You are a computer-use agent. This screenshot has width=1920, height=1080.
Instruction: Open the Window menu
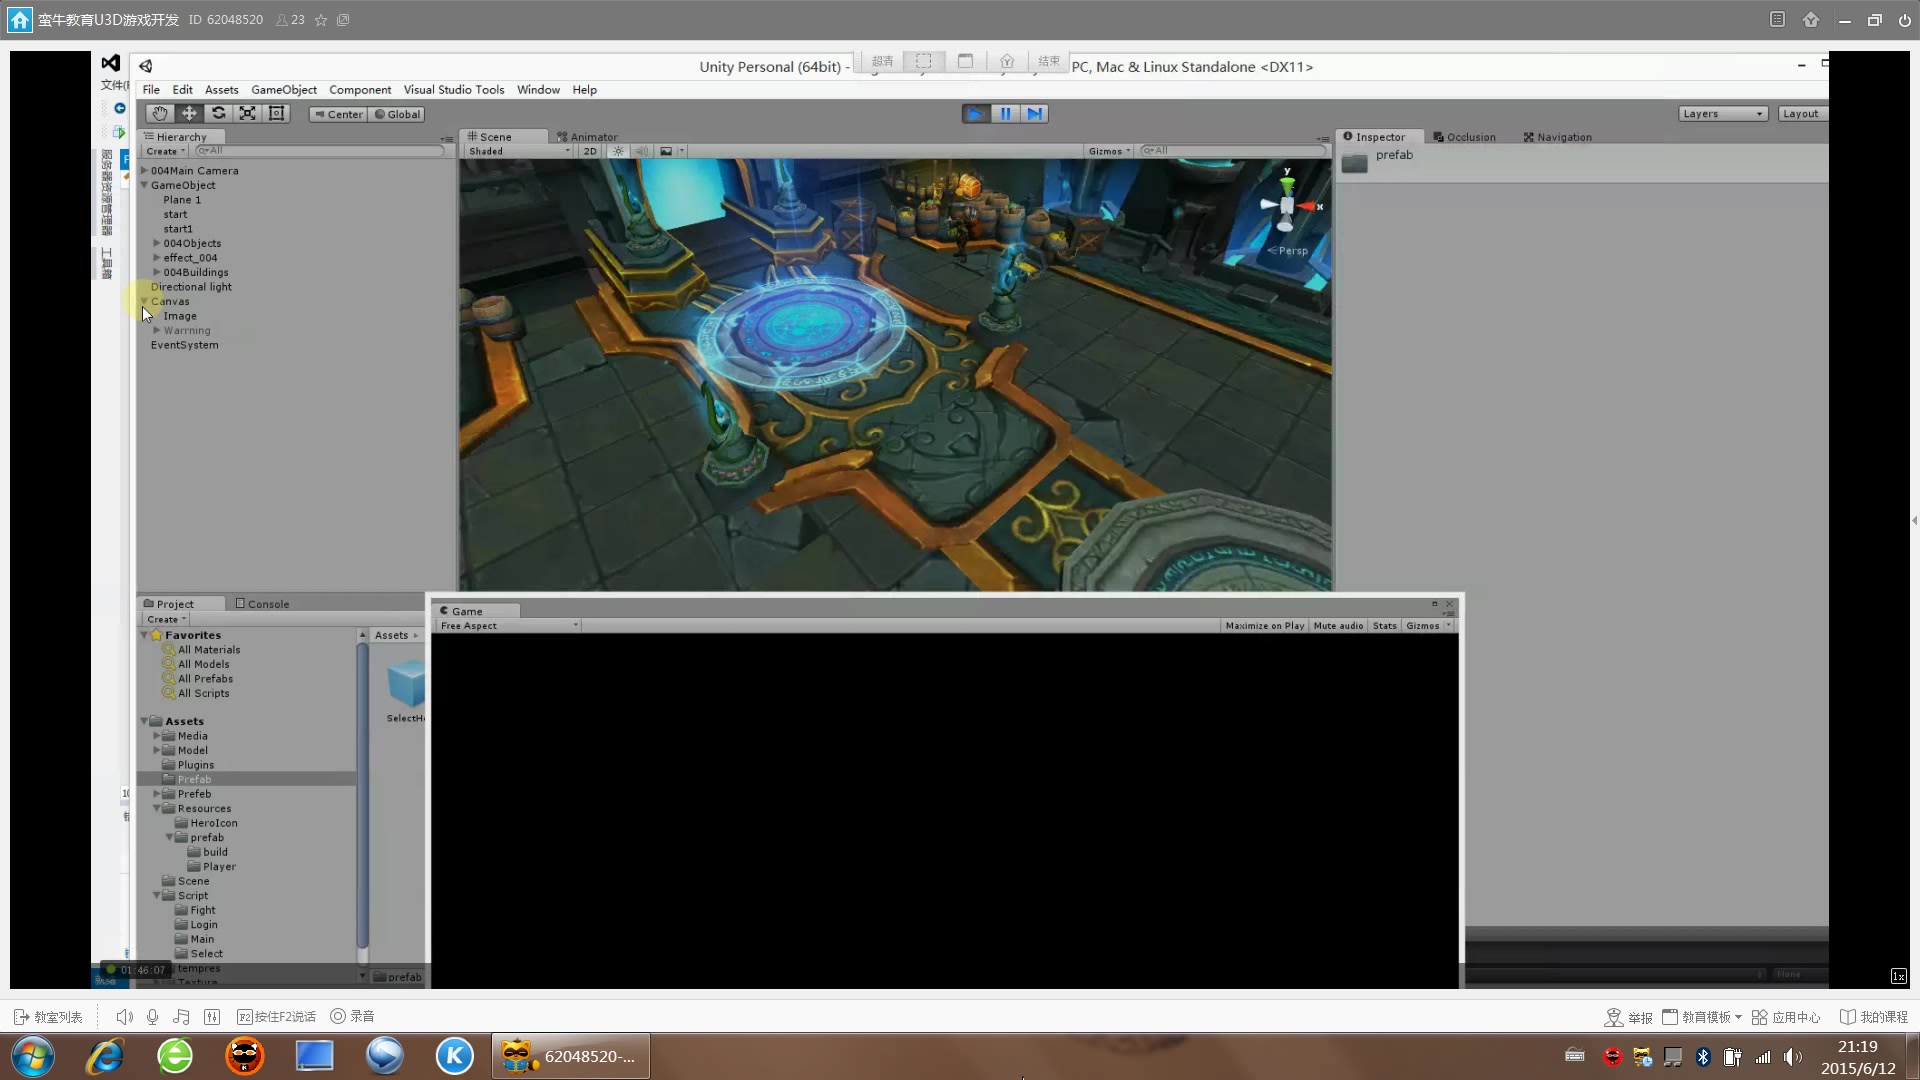tap(538, 90)
